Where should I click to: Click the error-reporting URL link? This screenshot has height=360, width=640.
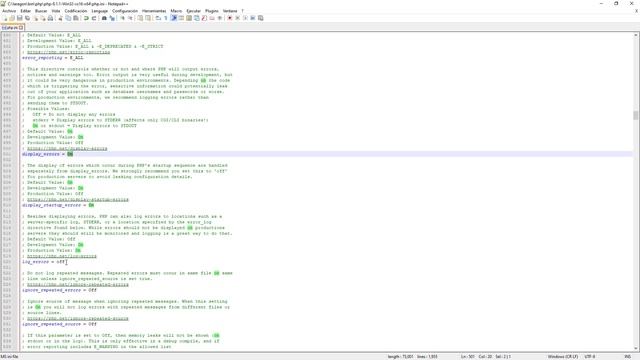pyautogui.click(x=69, y=52)
